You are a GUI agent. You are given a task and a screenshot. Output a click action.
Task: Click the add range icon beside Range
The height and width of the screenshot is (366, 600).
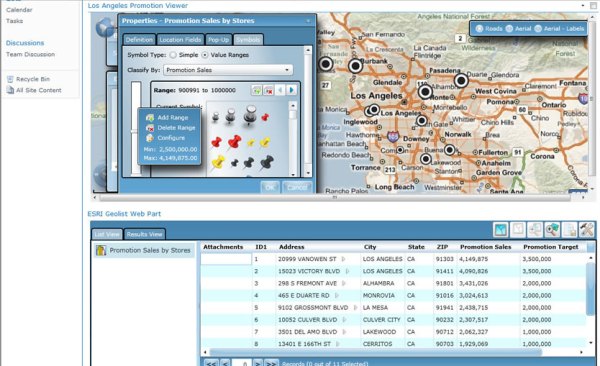coord(256,90)
